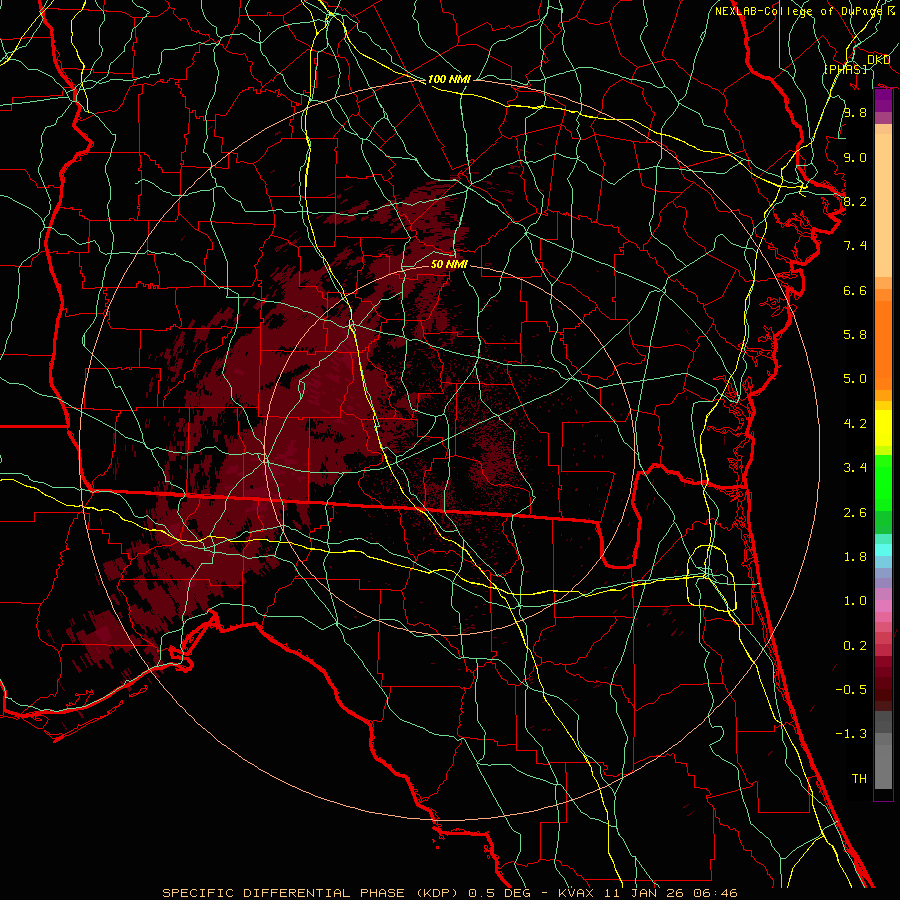The height and width of the screenshot is (900, 900).
Task: Click the DKD product label
Action: (878, 60)
